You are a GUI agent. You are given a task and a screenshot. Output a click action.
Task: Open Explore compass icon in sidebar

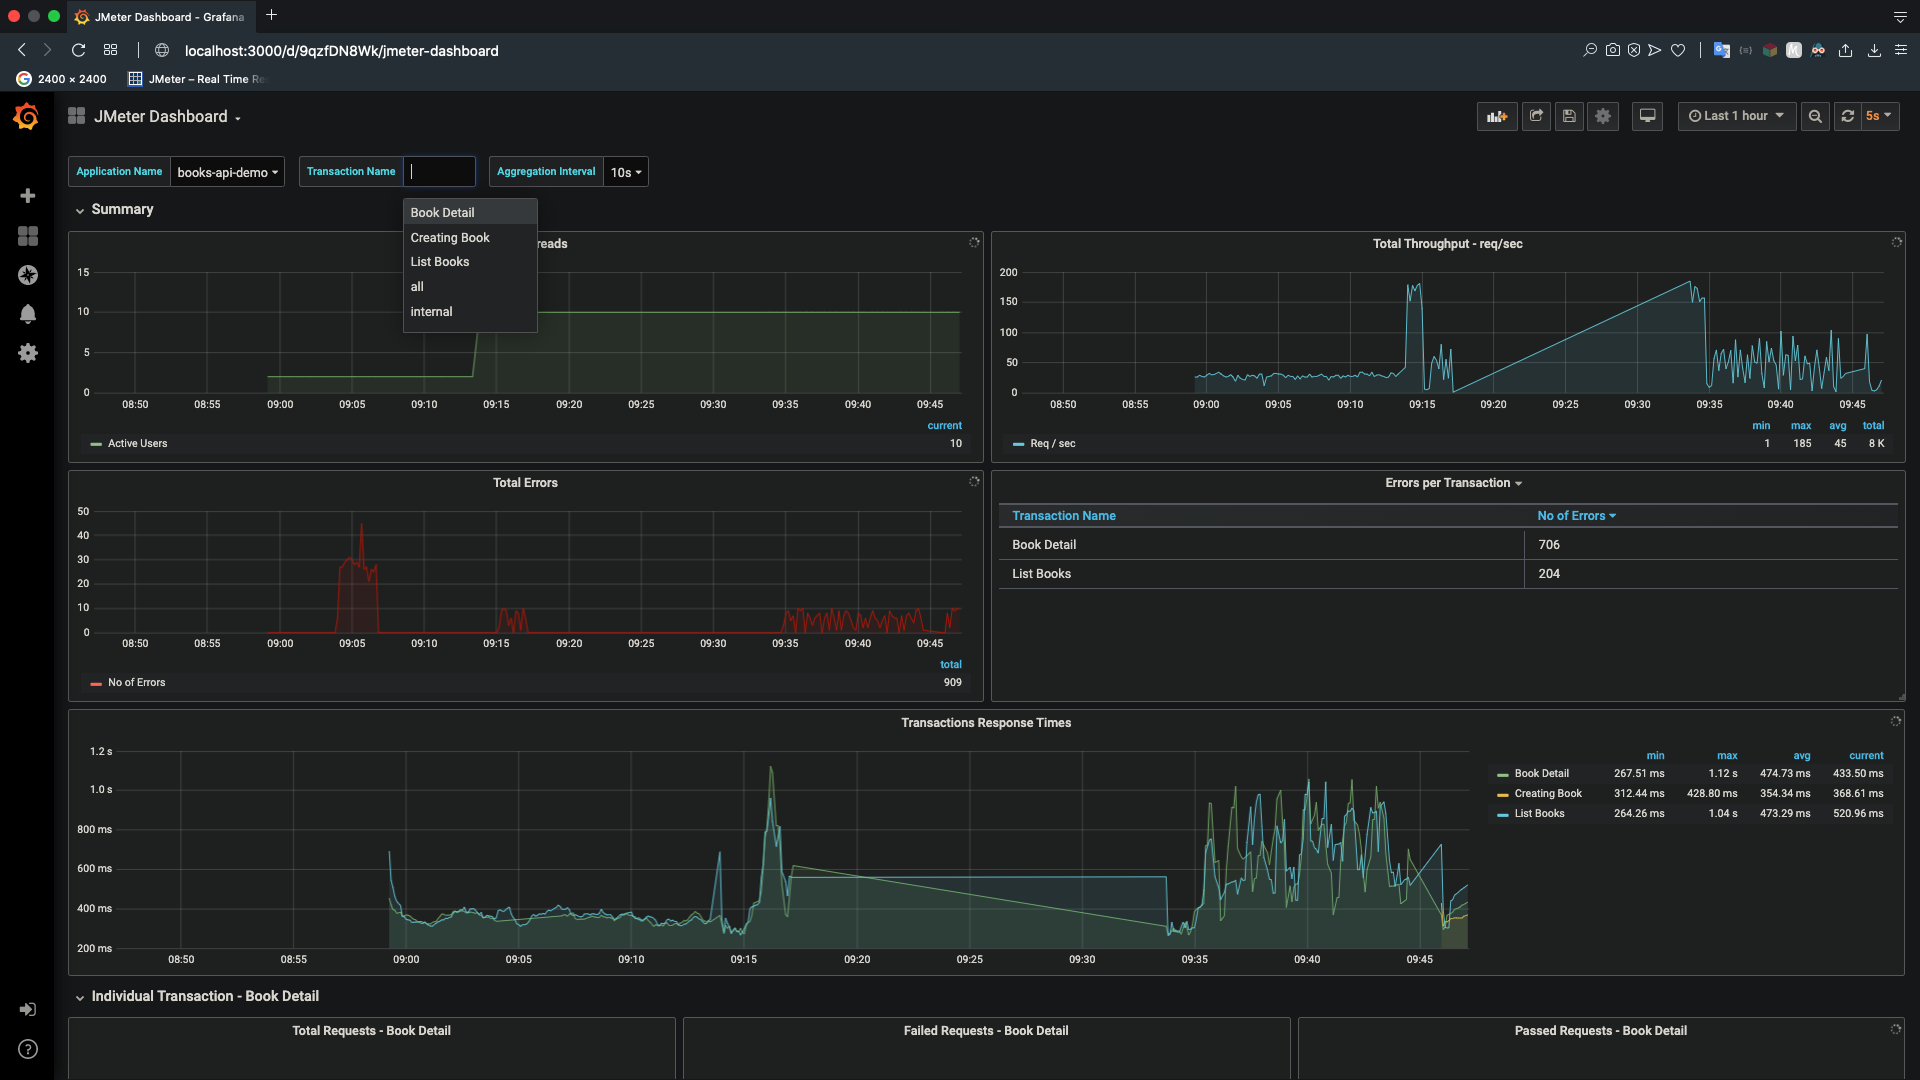click(x=28, y=275)
